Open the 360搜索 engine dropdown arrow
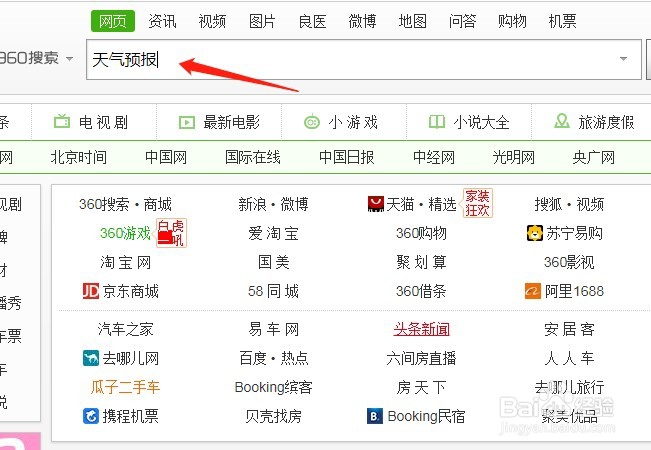This screenshot has width=651, height=450. pos(69,59)
